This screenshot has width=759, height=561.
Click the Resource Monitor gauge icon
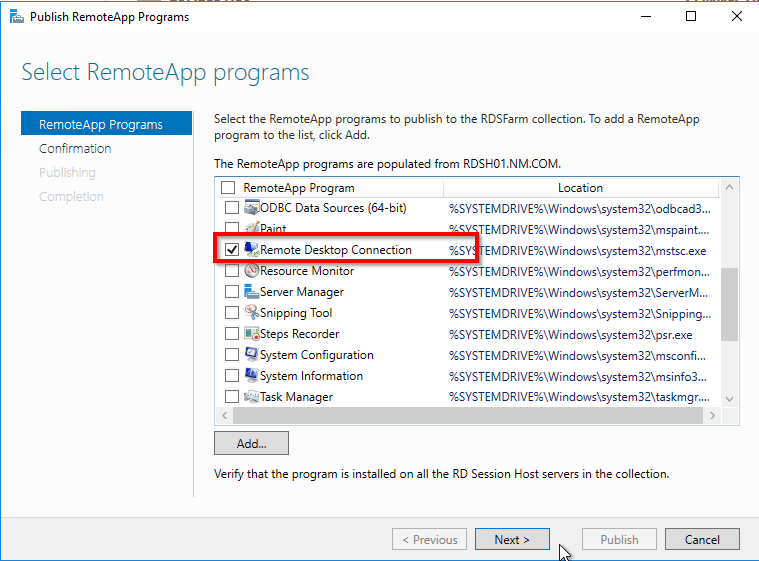pyautogui.click(x=252, y=271)
